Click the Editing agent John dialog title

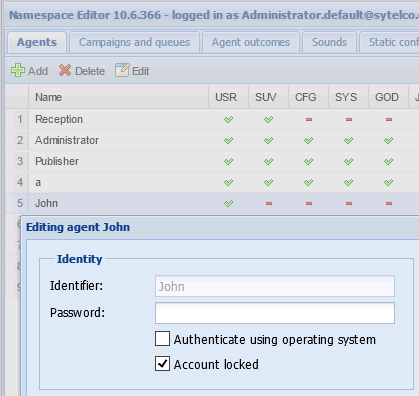78,227
